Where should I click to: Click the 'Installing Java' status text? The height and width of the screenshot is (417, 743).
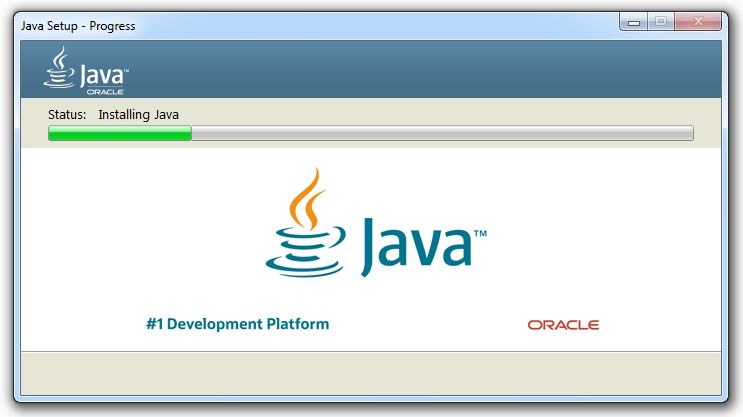tap(138, 115)
